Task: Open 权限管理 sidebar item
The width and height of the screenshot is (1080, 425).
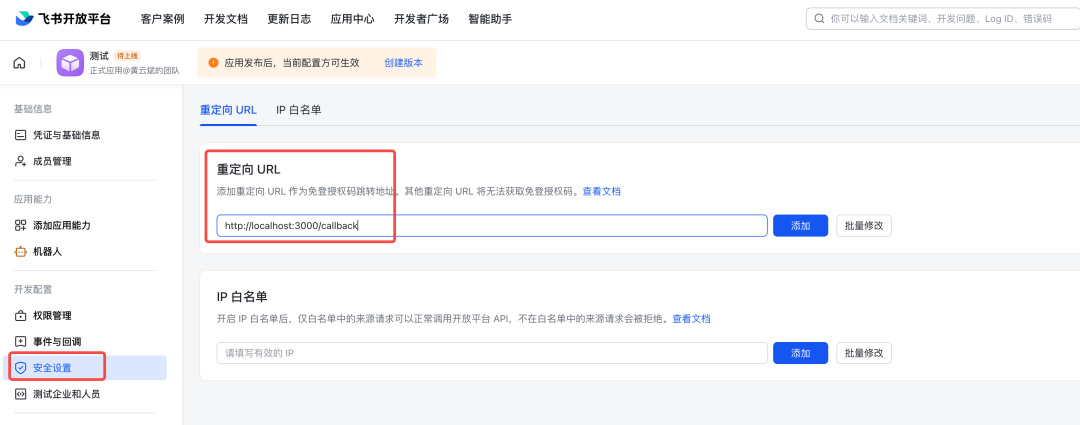Action: coord(52,315)
